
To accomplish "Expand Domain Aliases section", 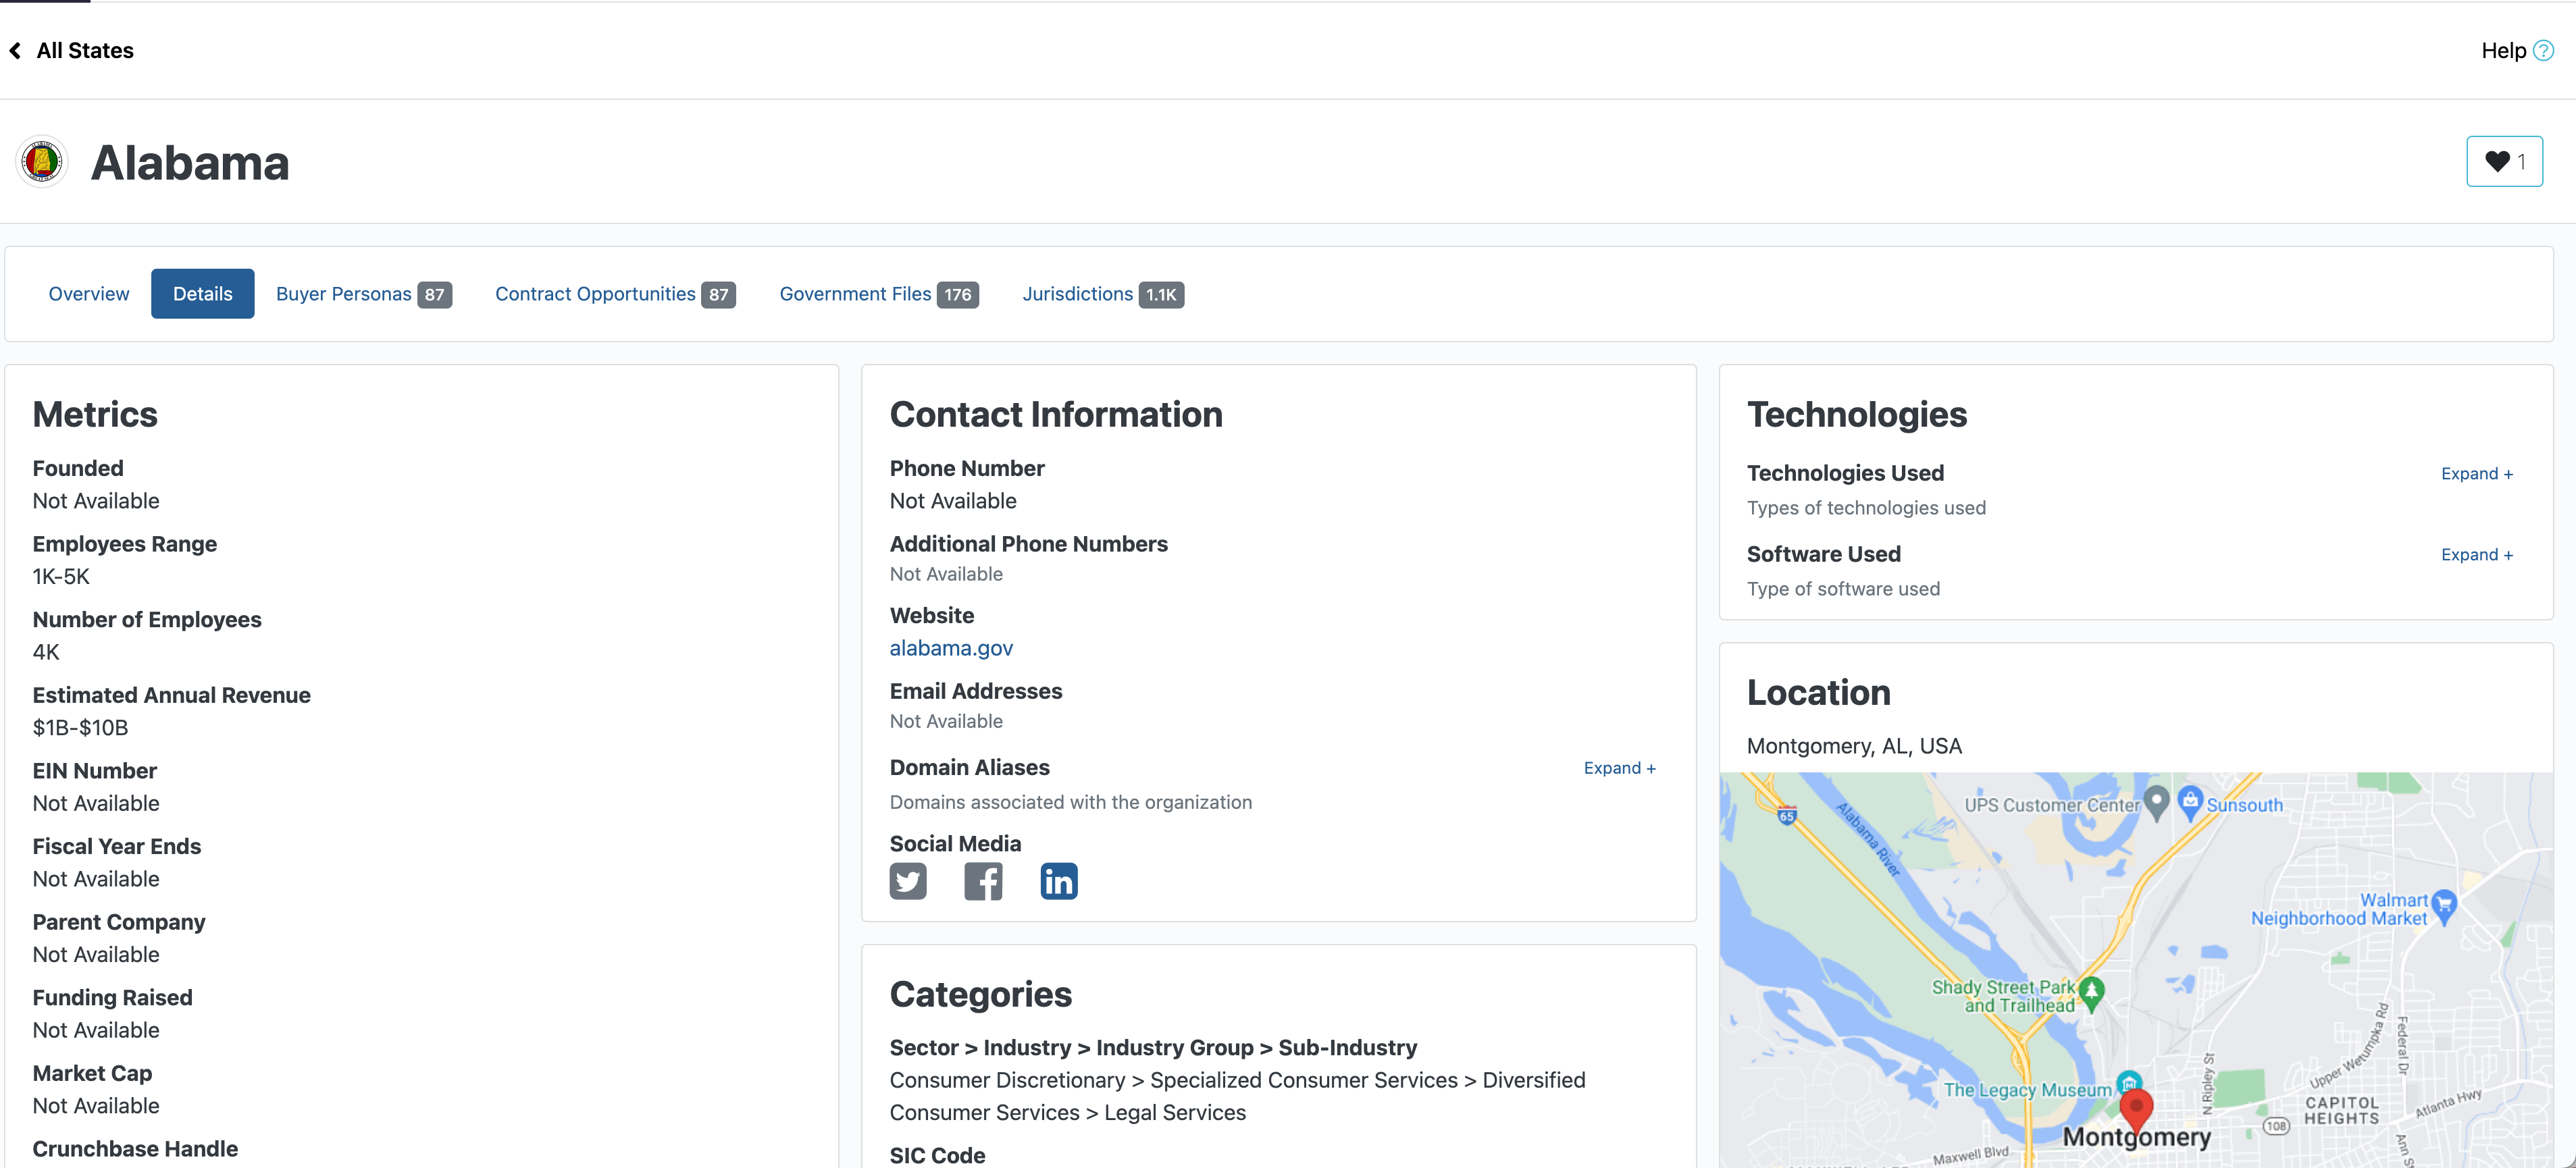I will click(x=1619, y=768).
